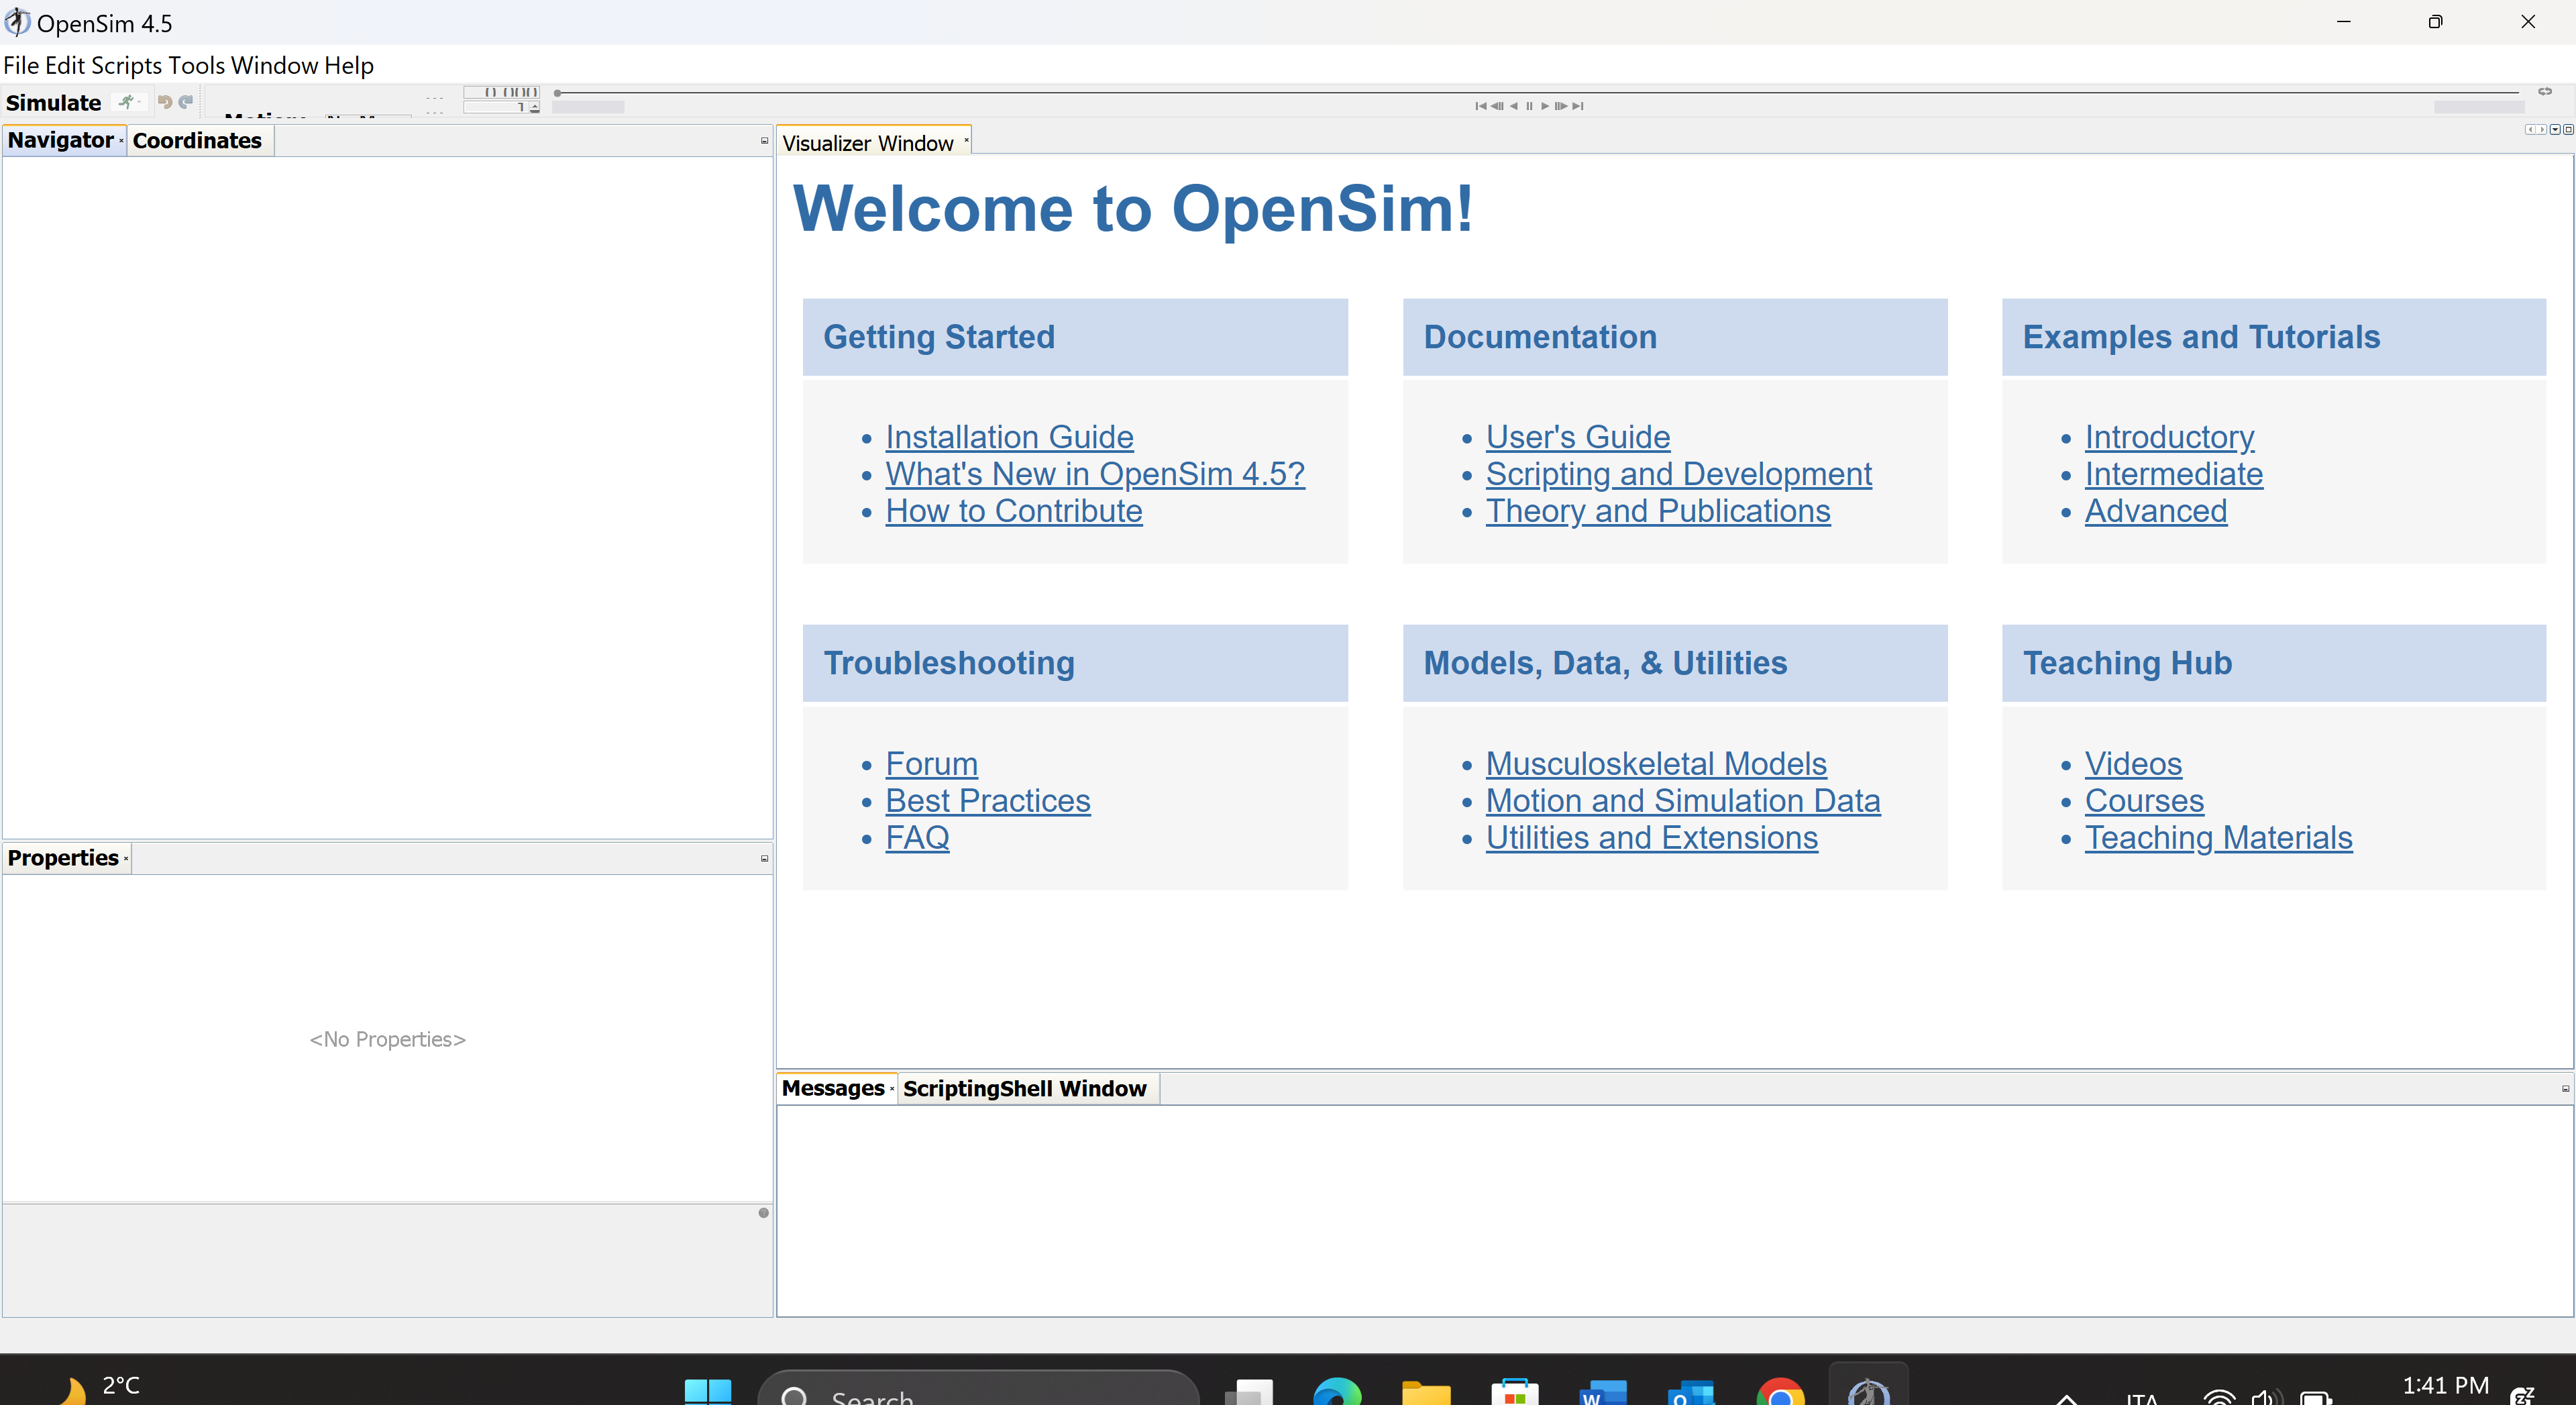The height and width of the screenshot is (1405, 2576).
Task: Click the motion time slider handle
Action: pyautogui.click(x=558, y=93)
